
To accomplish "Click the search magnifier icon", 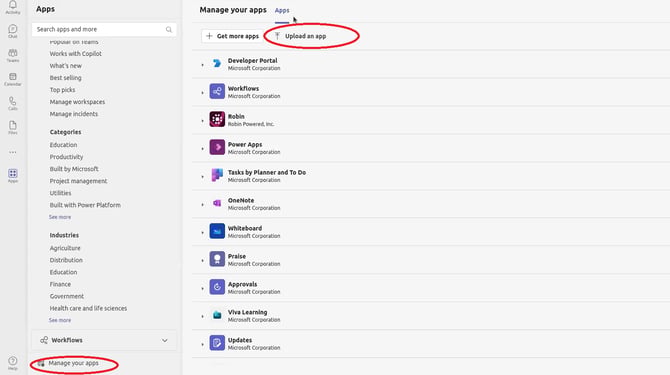I will coord(169,29).
